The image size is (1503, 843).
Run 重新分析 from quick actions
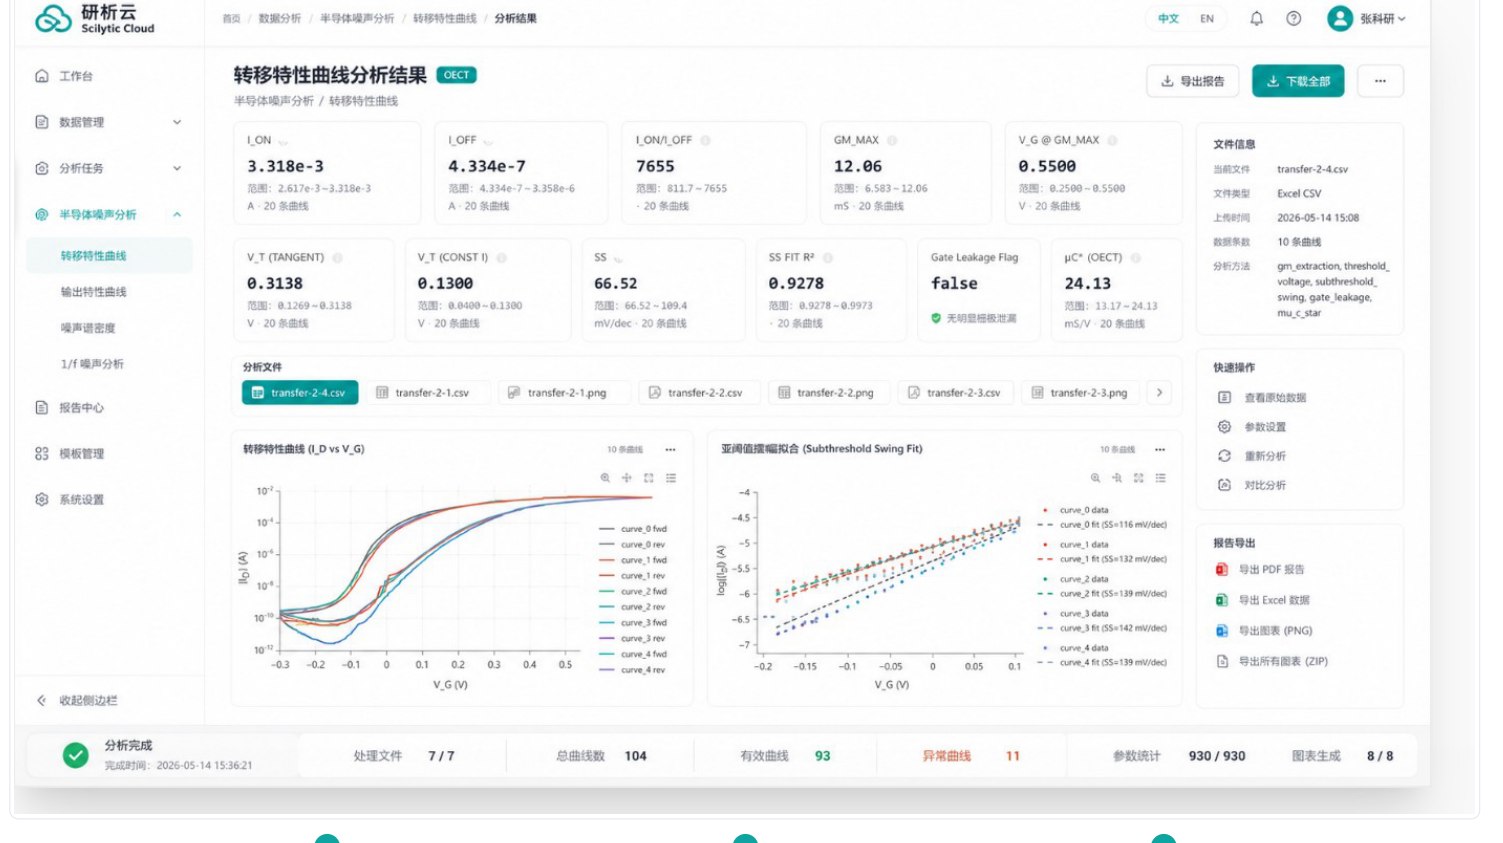pos(1252,456)
